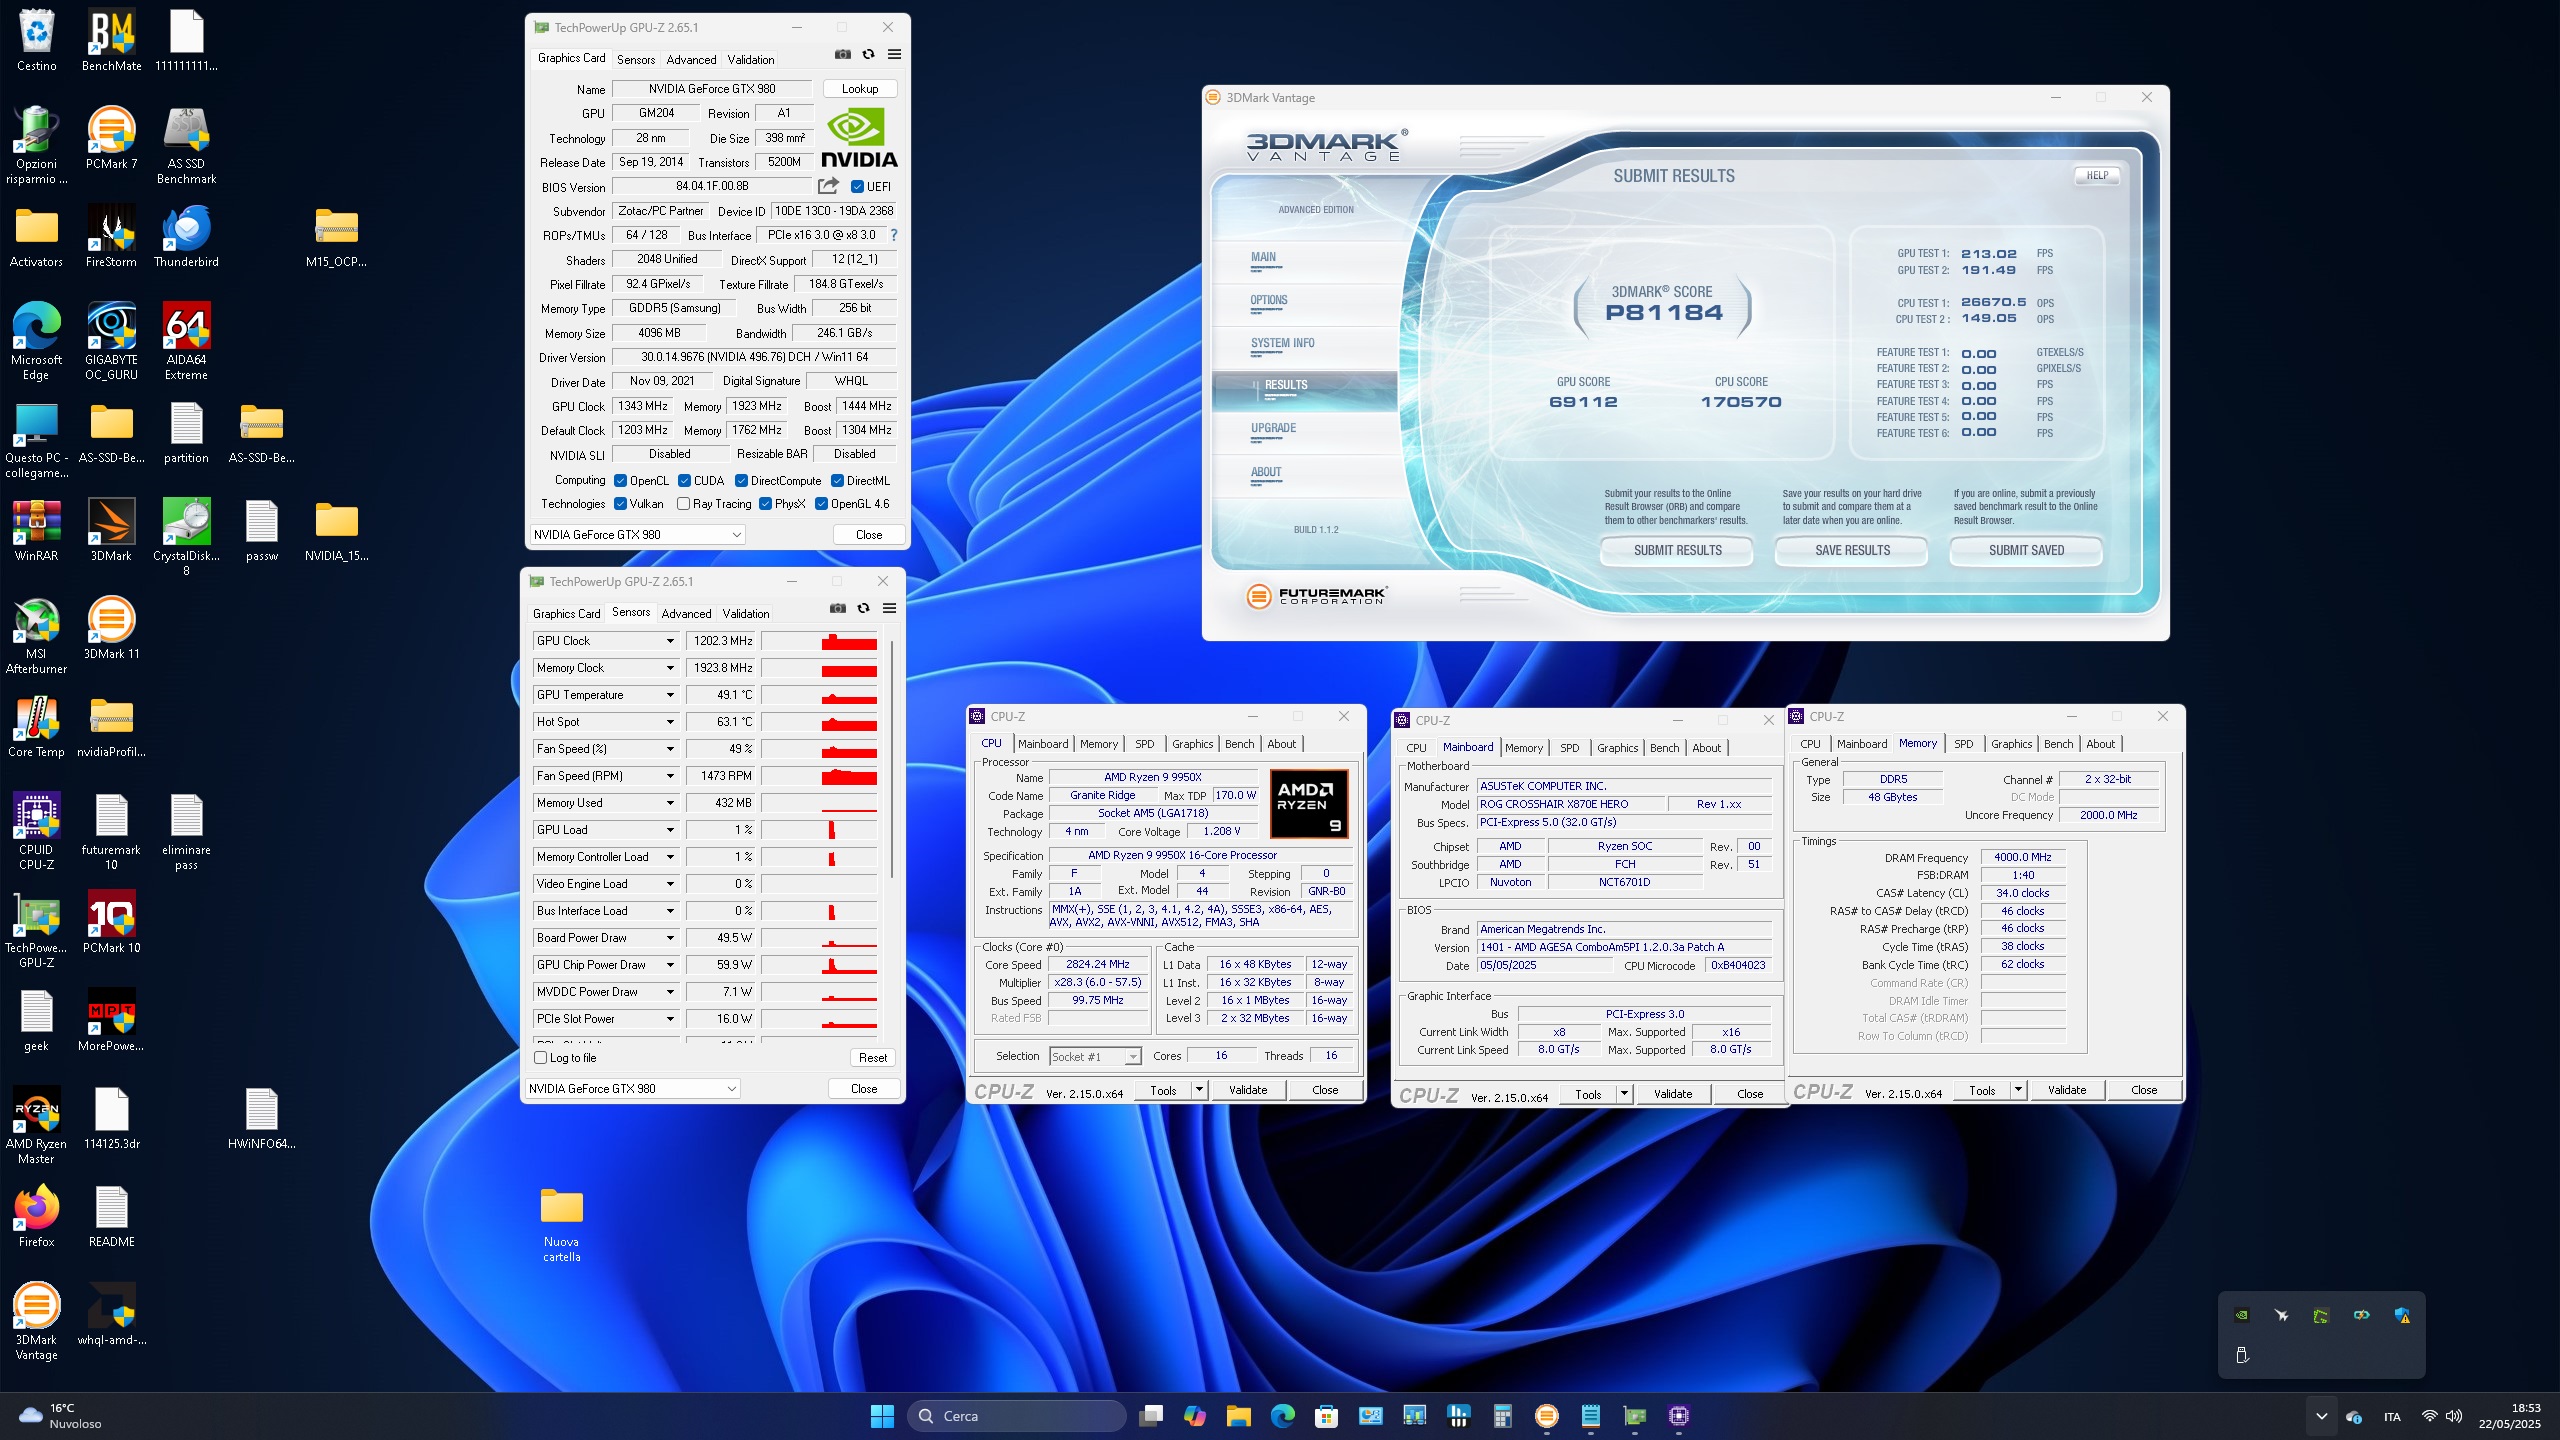
Task: Click NVIDIA icon in system tray popup
Action: tap(2241, 1315)
